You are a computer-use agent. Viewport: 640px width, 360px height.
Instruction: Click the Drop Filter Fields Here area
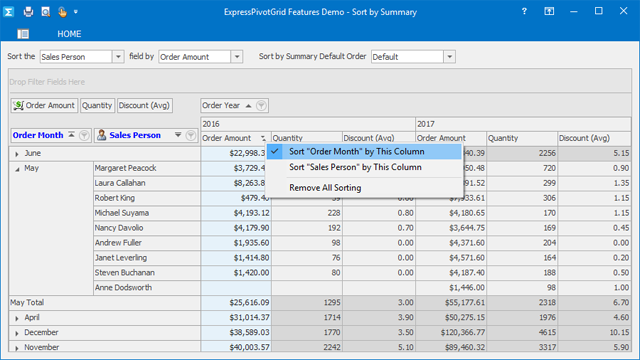(x=320, y=82)
